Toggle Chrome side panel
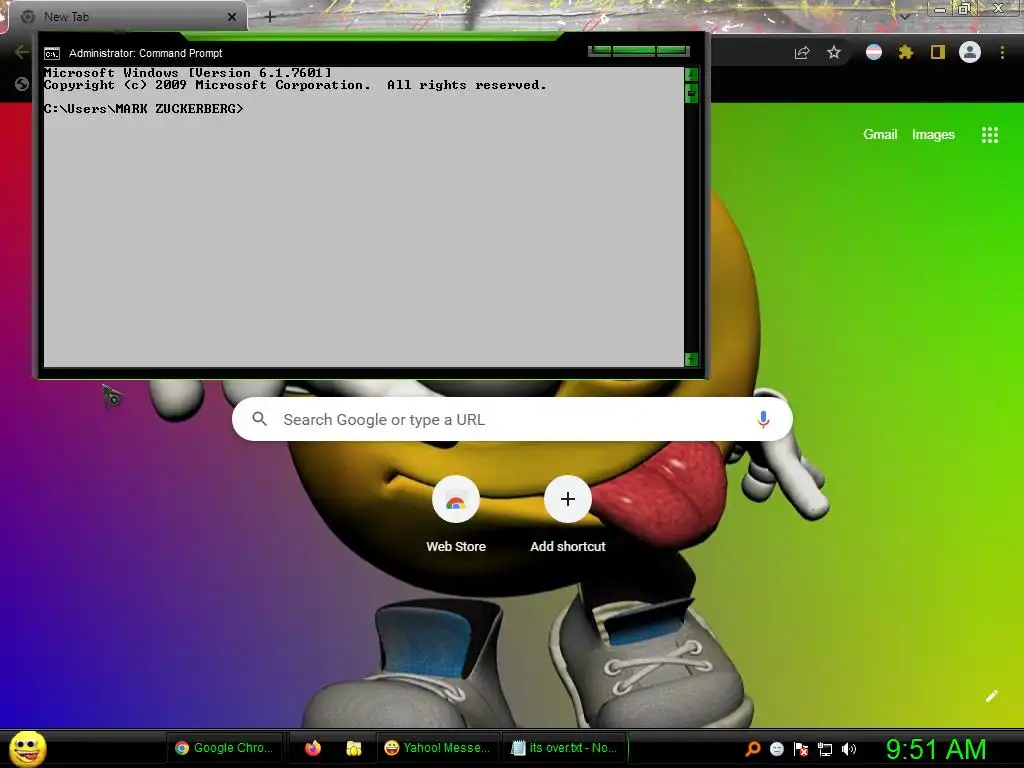Screen dimensions: 1024x768 click(938, 52)
